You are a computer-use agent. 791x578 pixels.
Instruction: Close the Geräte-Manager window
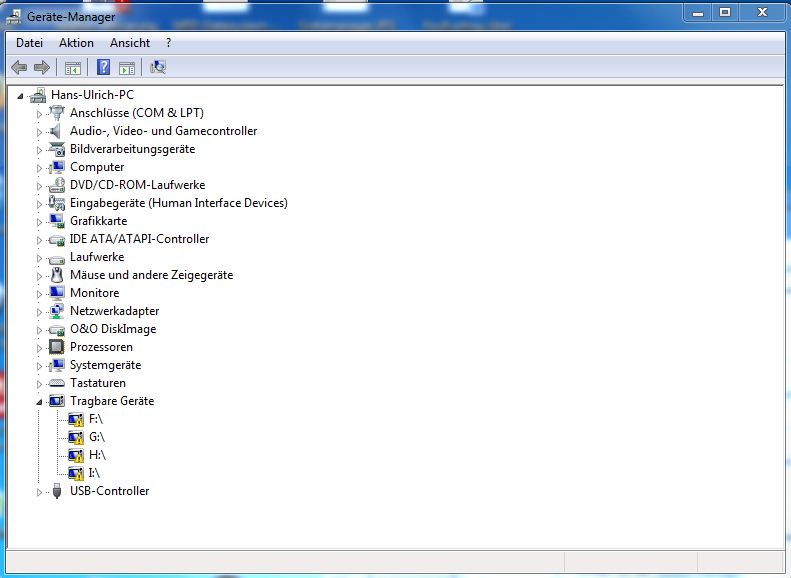(762, 13)
